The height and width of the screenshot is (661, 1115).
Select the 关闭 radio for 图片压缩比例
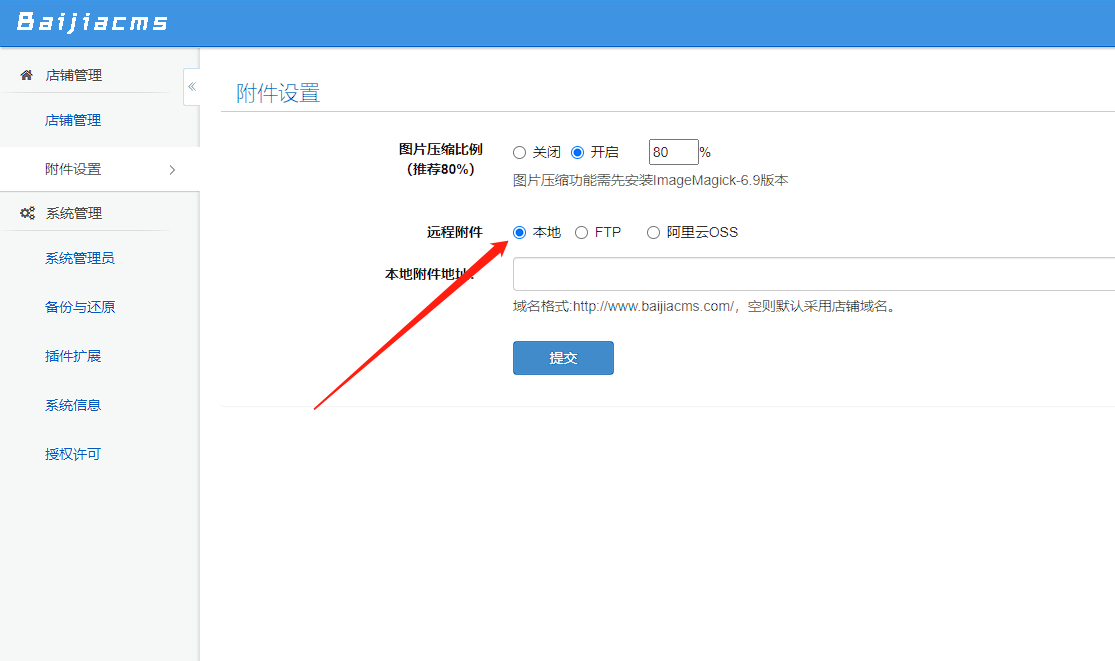point(520,152)
